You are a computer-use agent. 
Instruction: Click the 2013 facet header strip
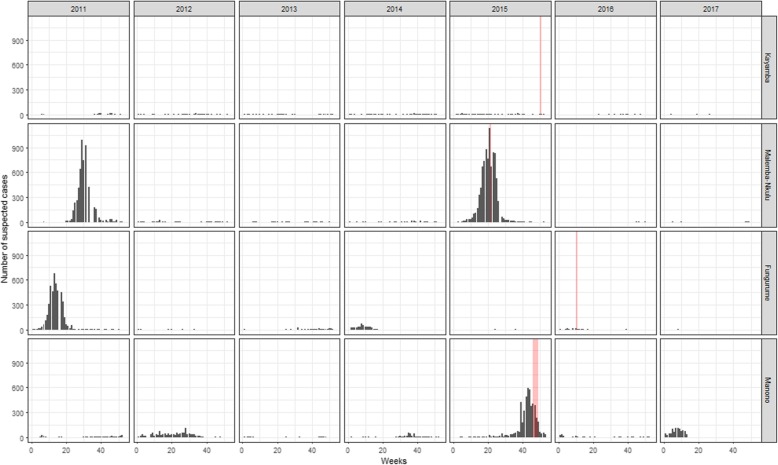click(x=288, y=8)
